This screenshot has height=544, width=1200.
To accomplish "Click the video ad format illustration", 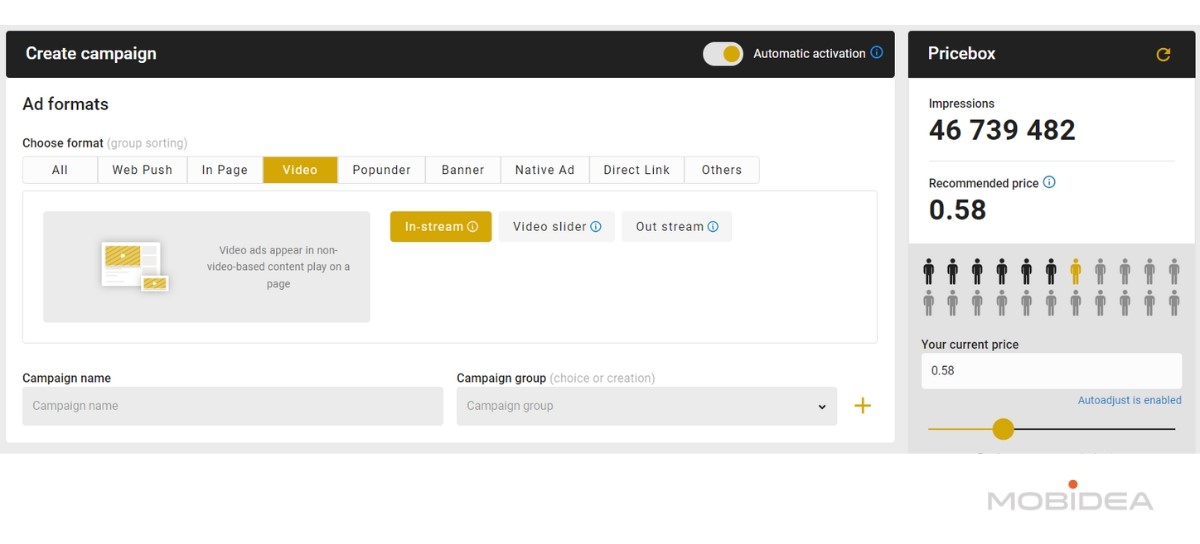I will (134, 266).
